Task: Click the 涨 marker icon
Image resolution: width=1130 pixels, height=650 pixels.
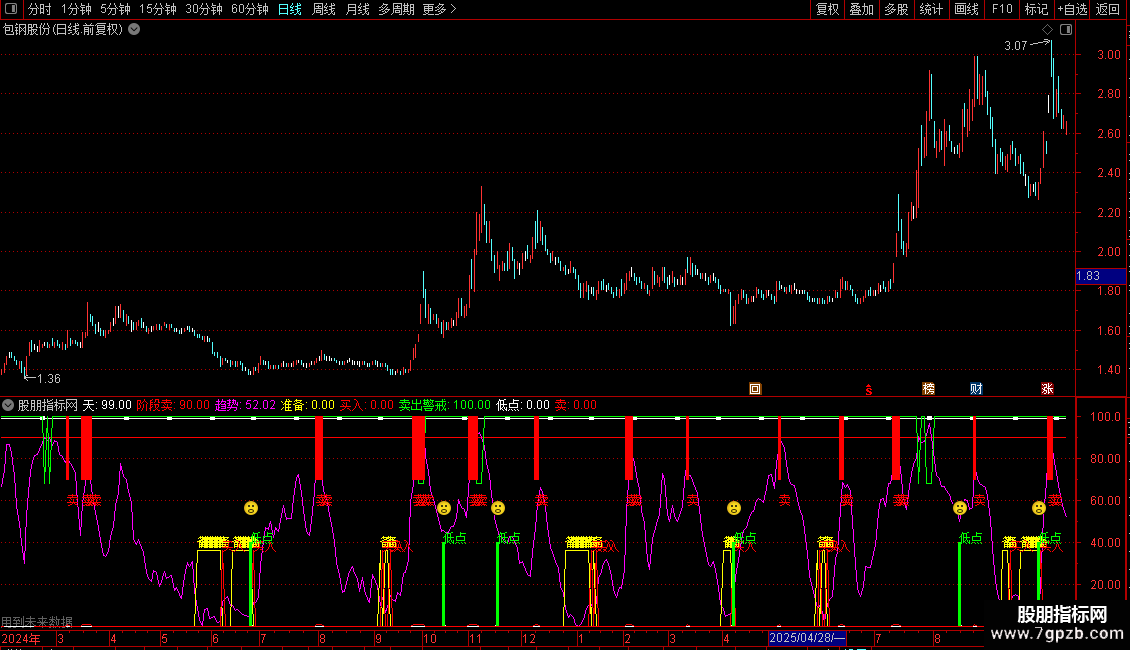Action: click(1047, 388)
